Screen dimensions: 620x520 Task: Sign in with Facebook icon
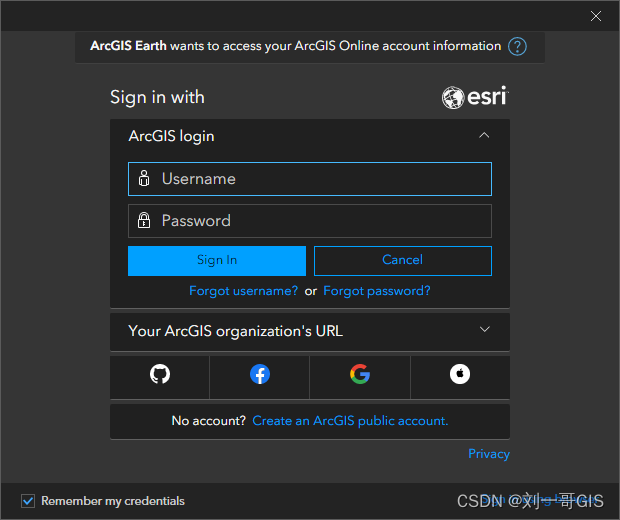click(x=260, y=374)
